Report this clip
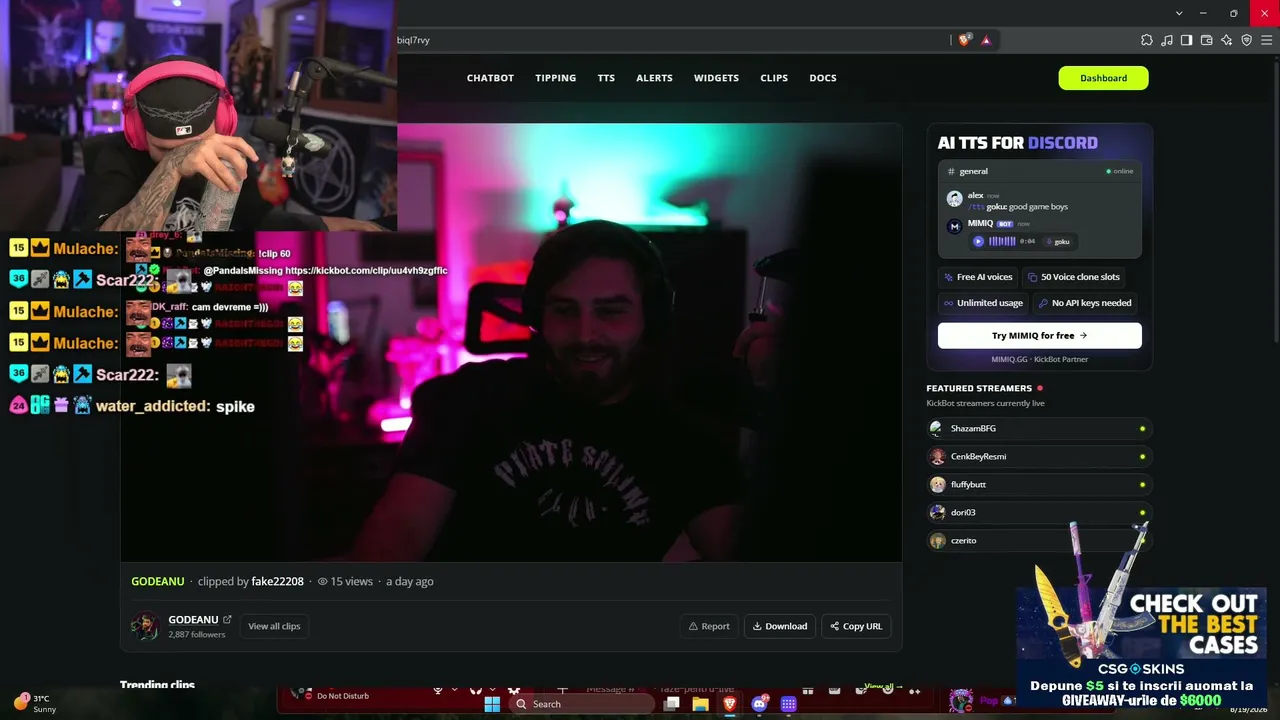Viewport: 1280px width, 720px height. tap(709, 626)
